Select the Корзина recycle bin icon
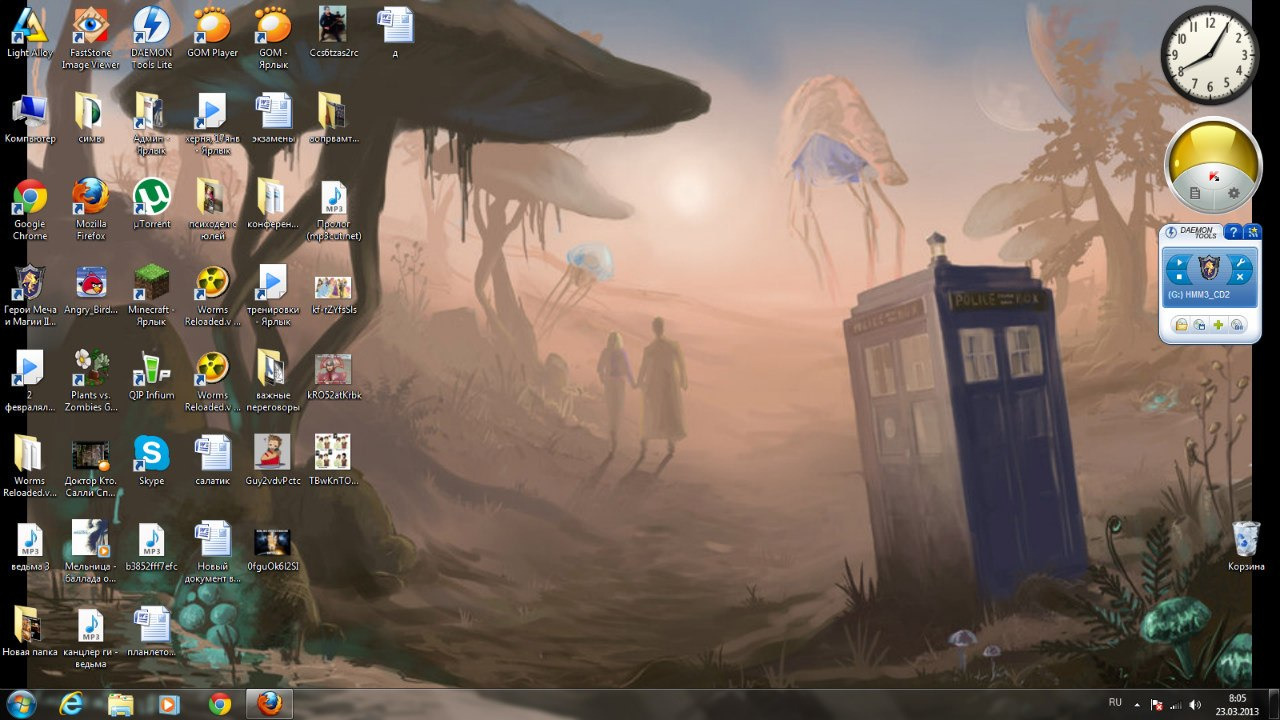This screenshot has height=720, width=1280. coord(1246,546)
